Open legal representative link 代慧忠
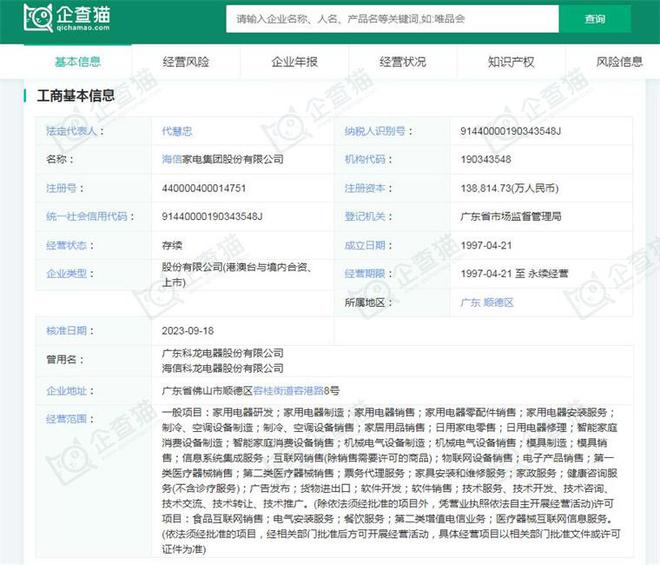The width and height of the screenshot is (660, 565). point(177,131)
